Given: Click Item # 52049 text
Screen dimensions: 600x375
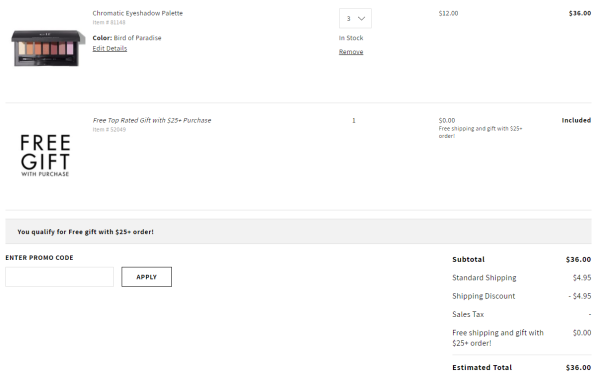Looking at the screenshot, I should pos(109,129).
